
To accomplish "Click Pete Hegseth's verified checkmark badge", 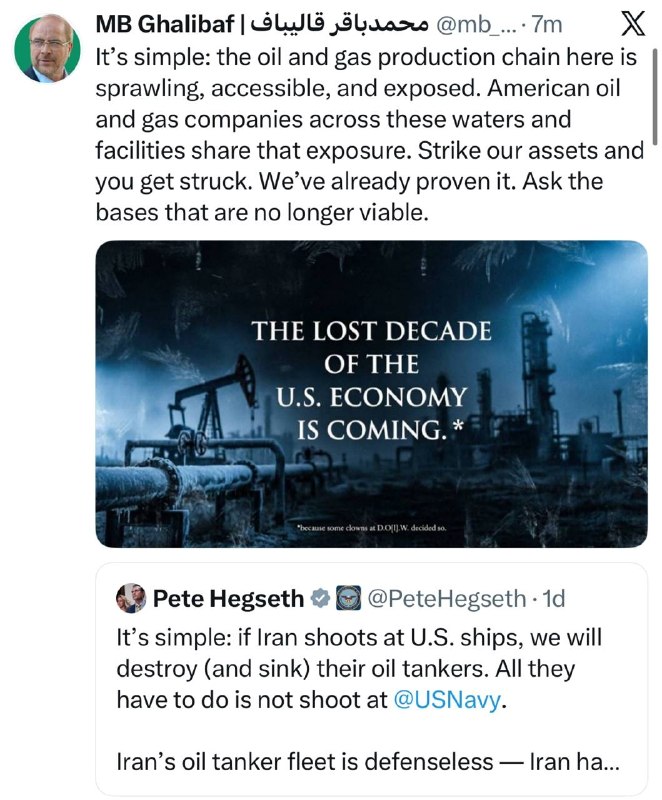I will (320, 598).
